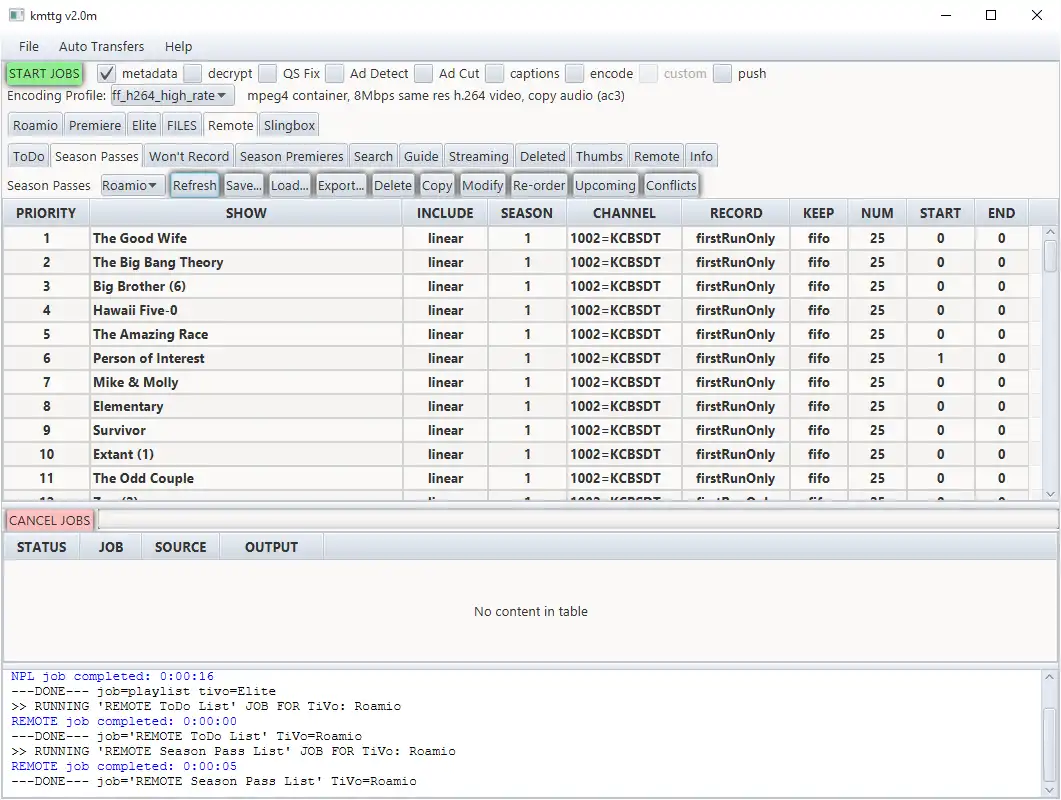Enable the Ad Detect checkbox

(x=335, y=73)
